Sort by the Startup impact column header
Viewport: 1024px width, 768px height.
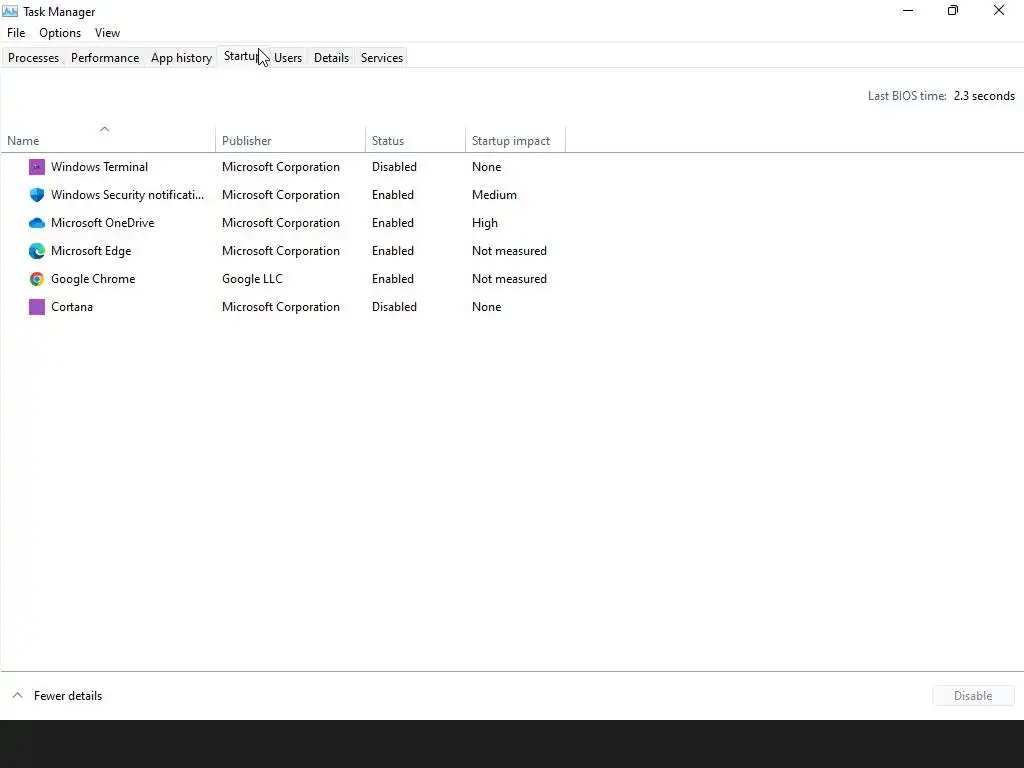coord(515,140)
